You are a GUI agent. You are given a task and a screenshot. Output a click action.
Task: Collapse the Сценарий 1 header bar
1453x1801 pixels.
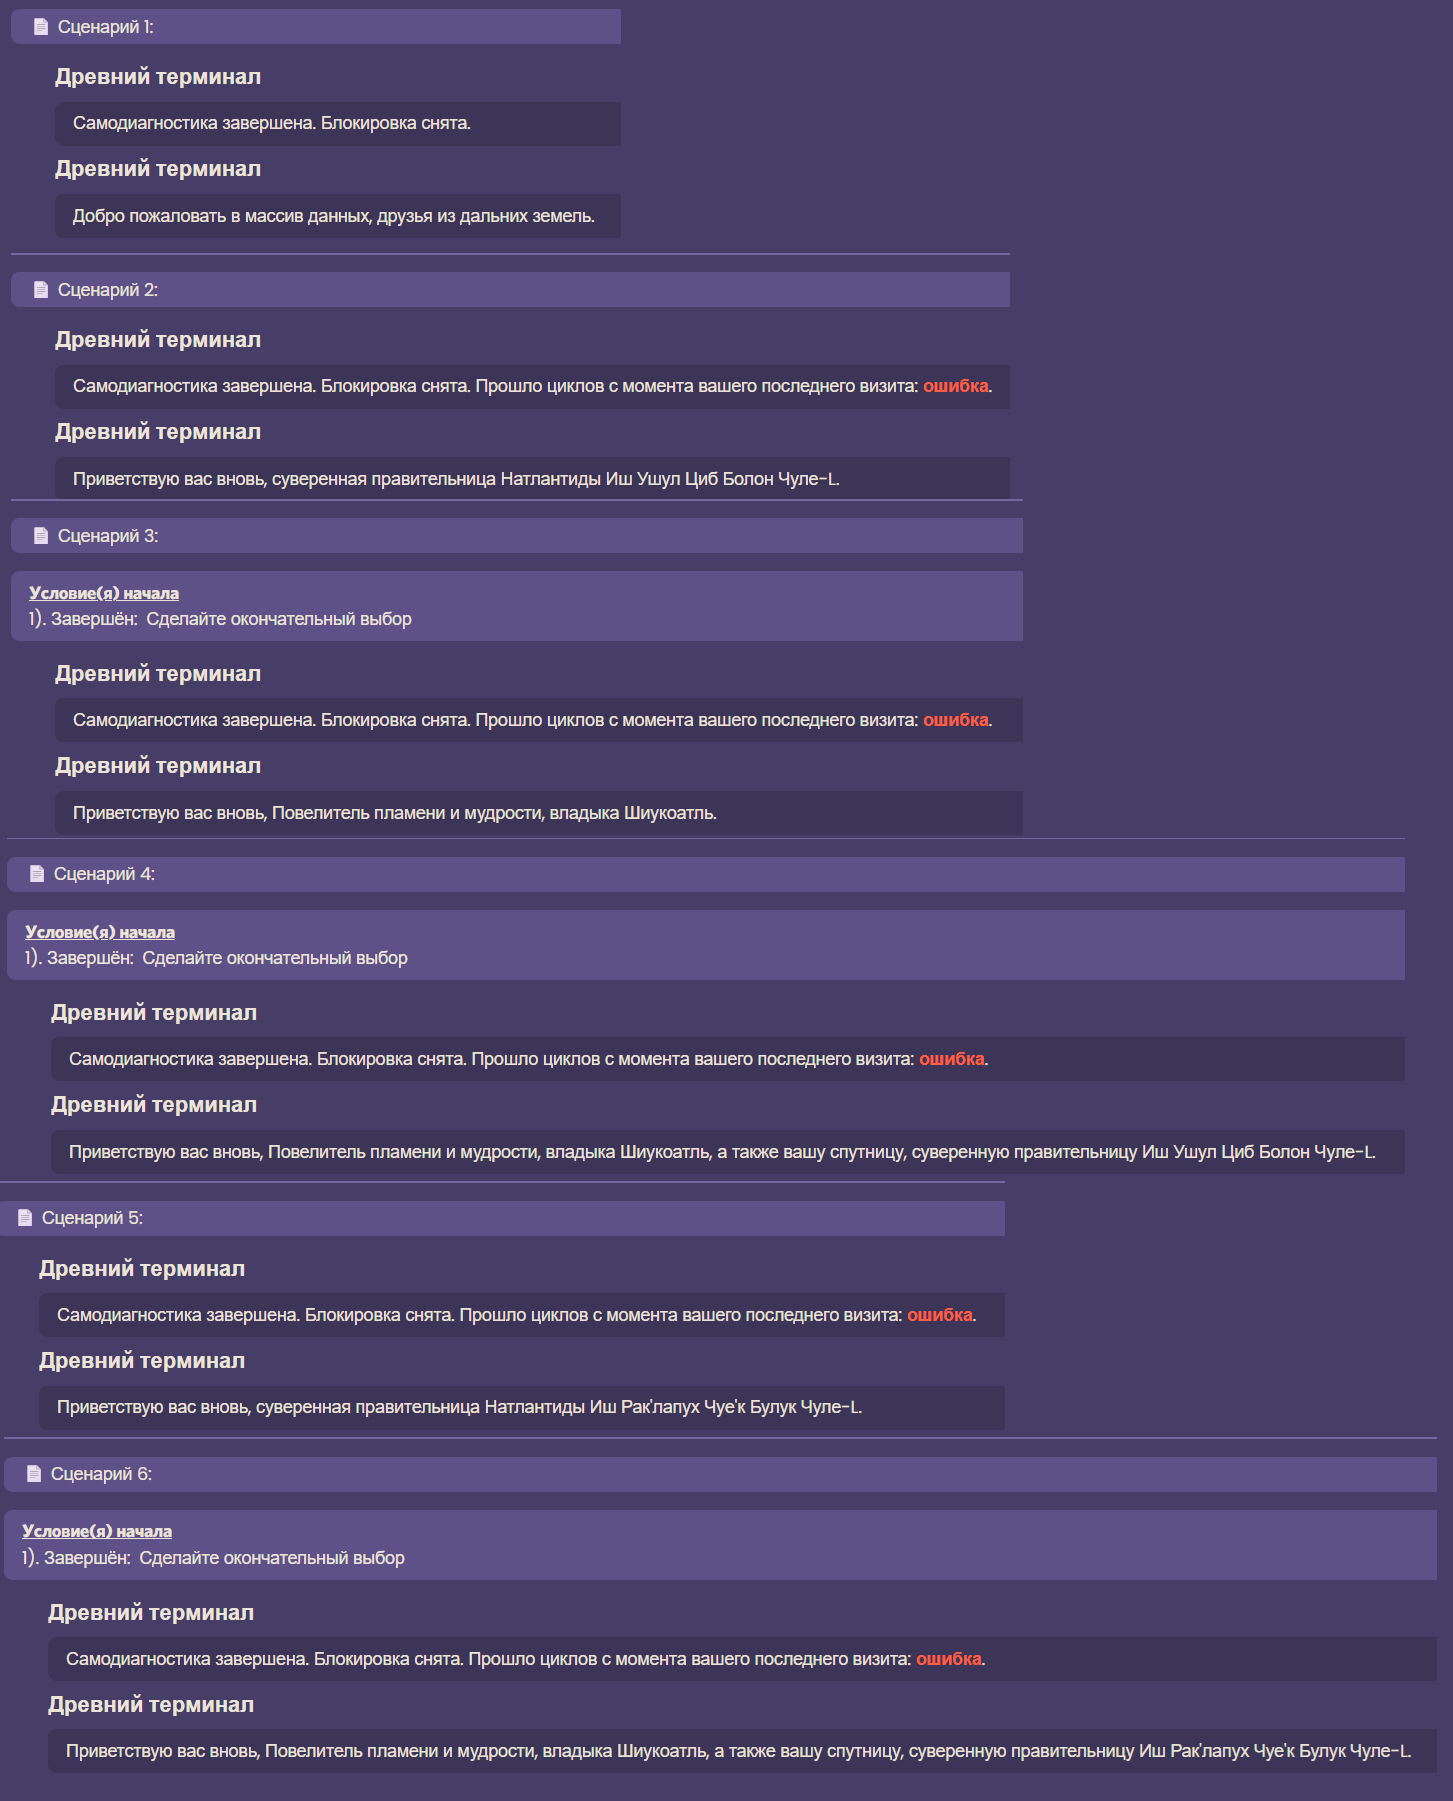(316, 27)
